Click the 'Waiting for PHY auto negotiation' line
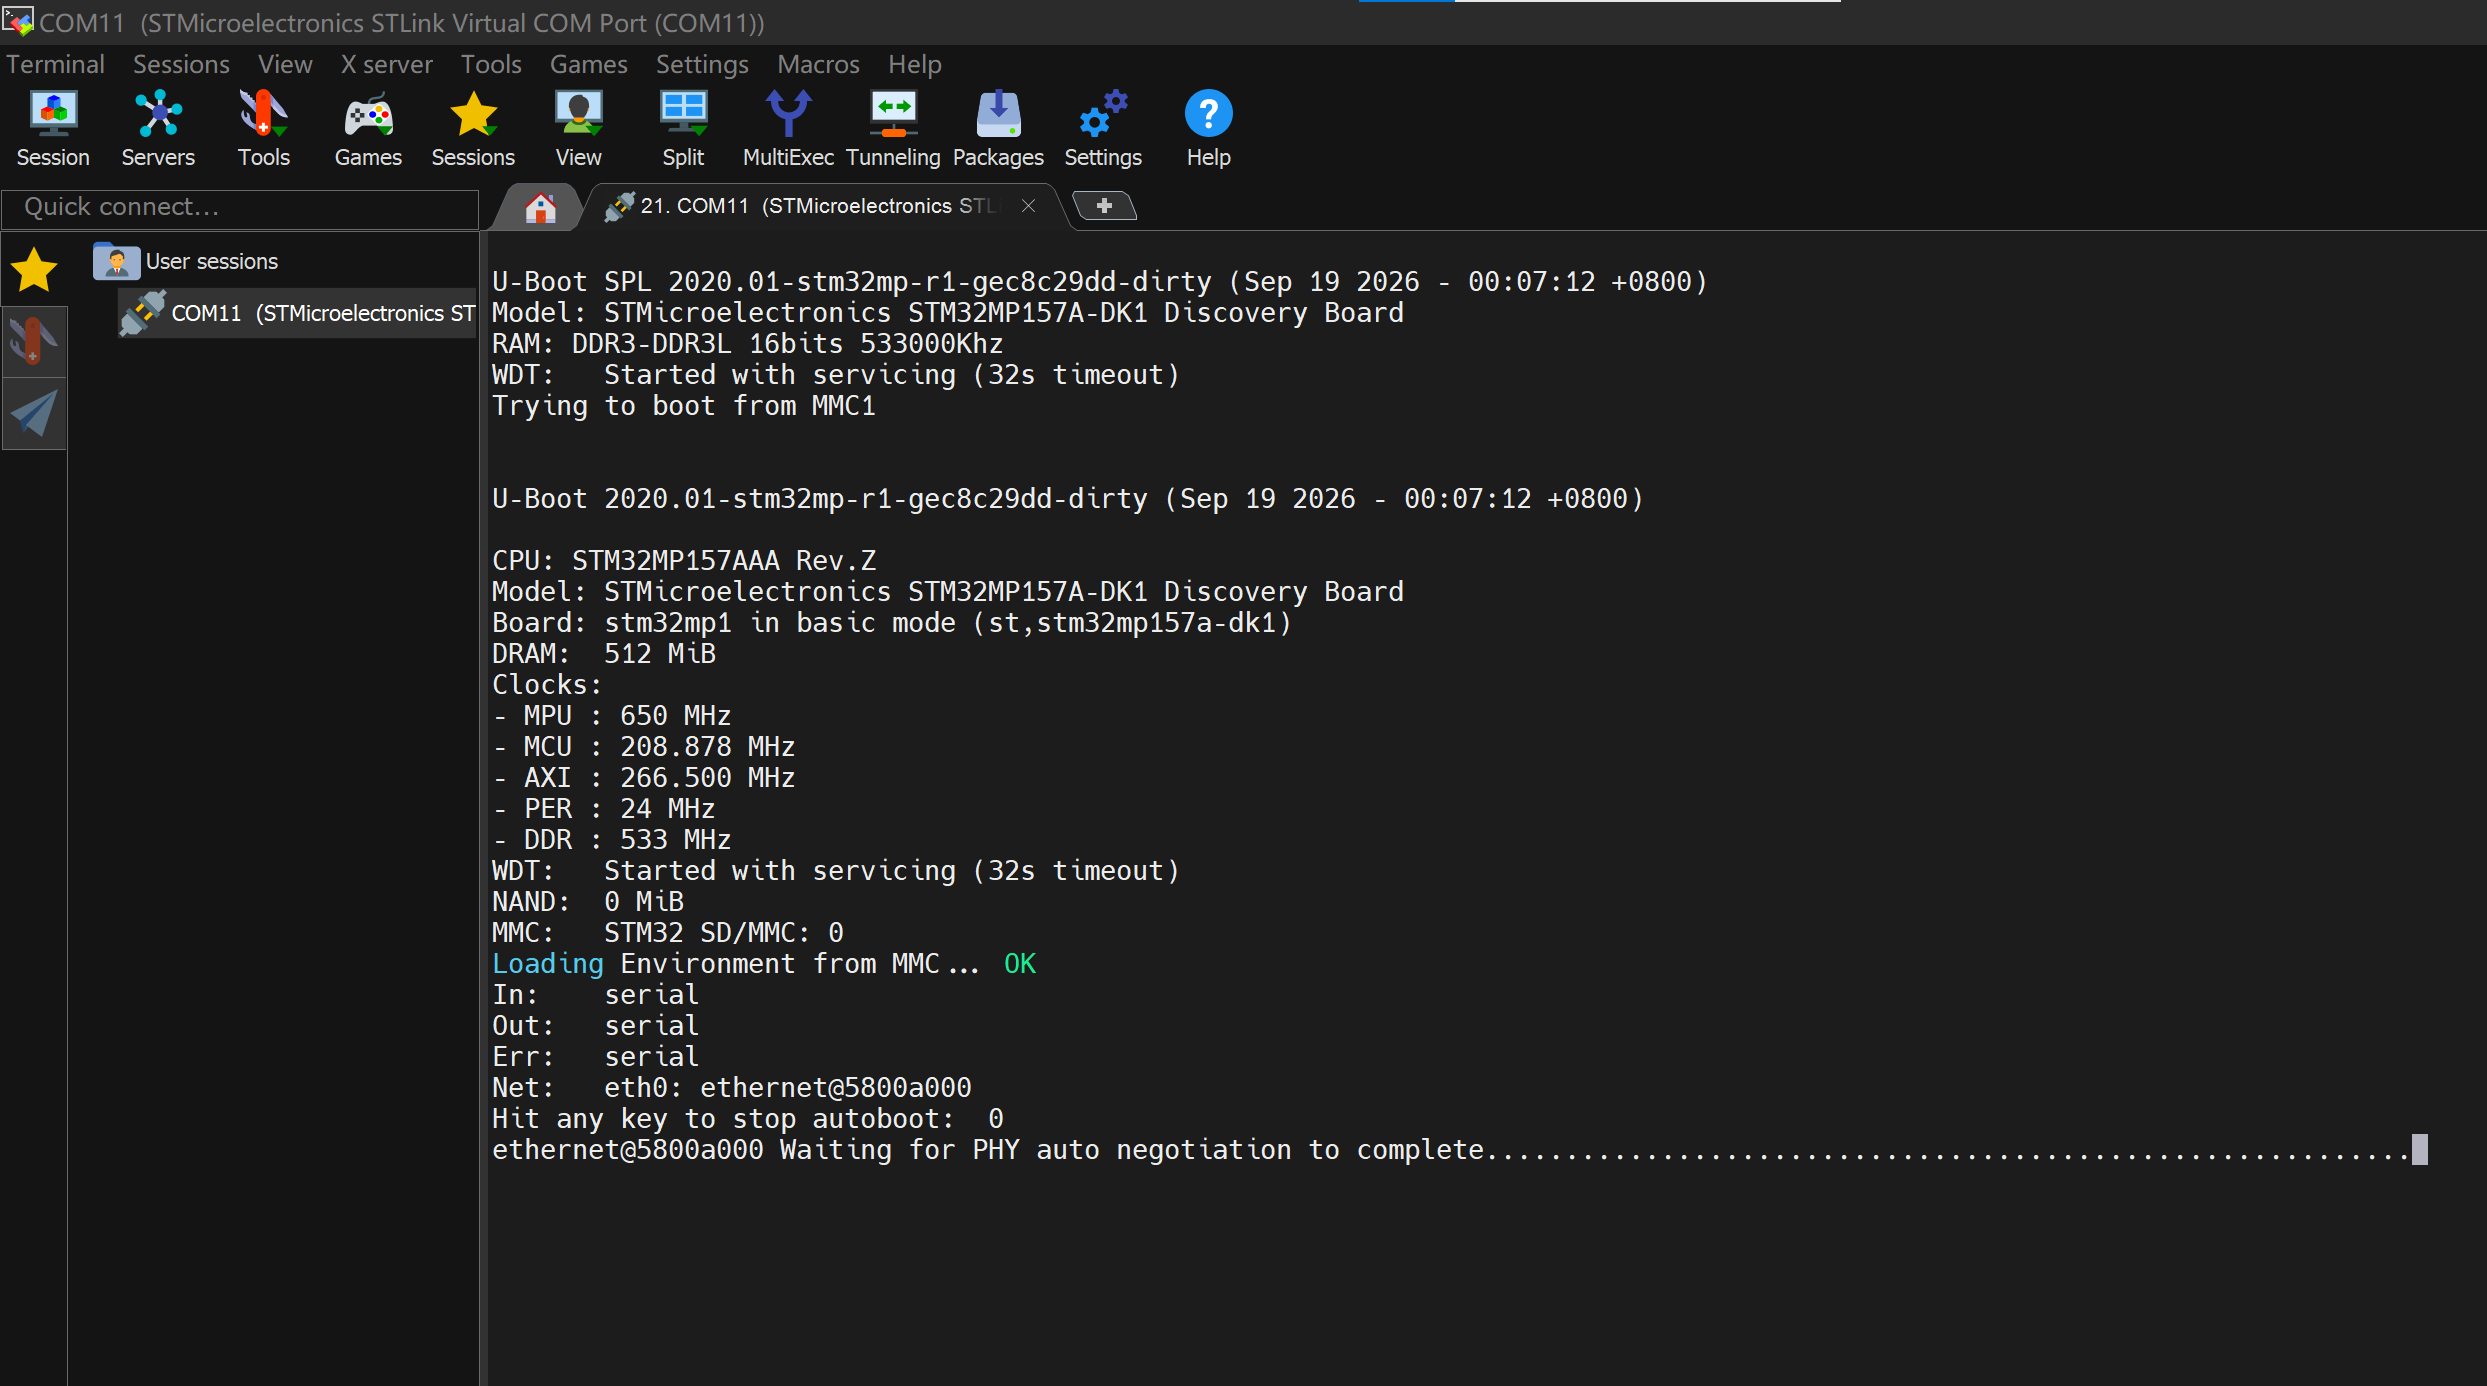Screen dimensions: 2487x1386 (x=1450, y=1150)
